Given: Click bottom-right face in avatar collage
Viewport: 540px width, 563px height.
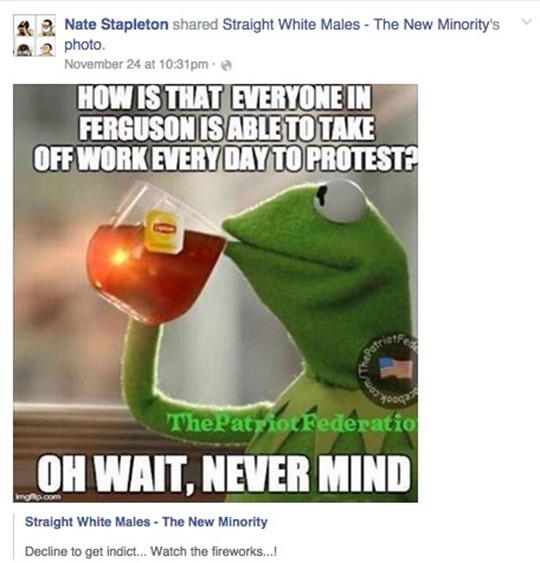Looking at the screenshot, I should 45,46.
